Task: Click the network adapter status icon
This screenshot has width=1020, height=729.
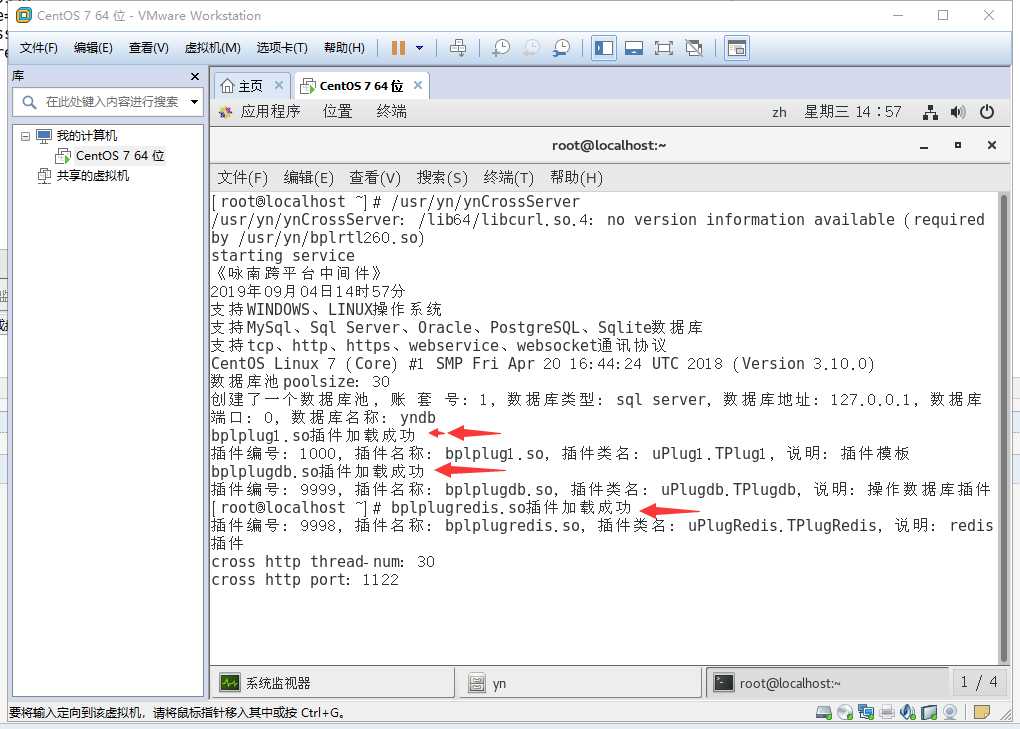Action: (x=865, y=713)
